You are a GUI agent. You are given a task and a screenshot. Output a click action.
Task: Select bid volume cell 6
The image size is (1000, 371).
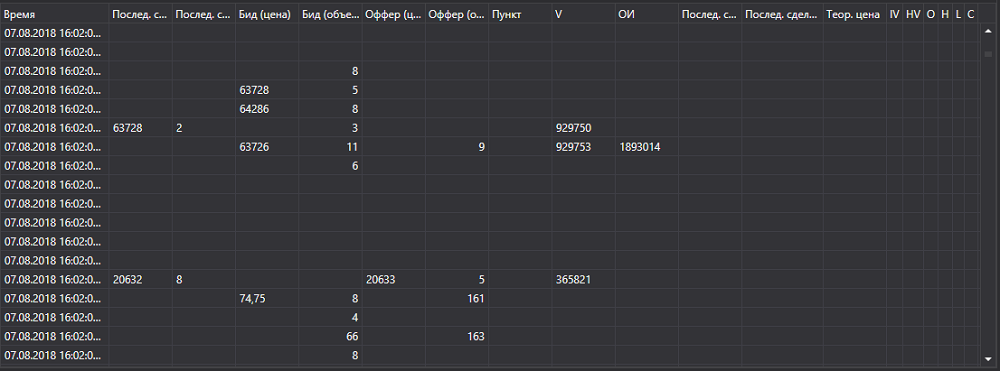(330, 166)
